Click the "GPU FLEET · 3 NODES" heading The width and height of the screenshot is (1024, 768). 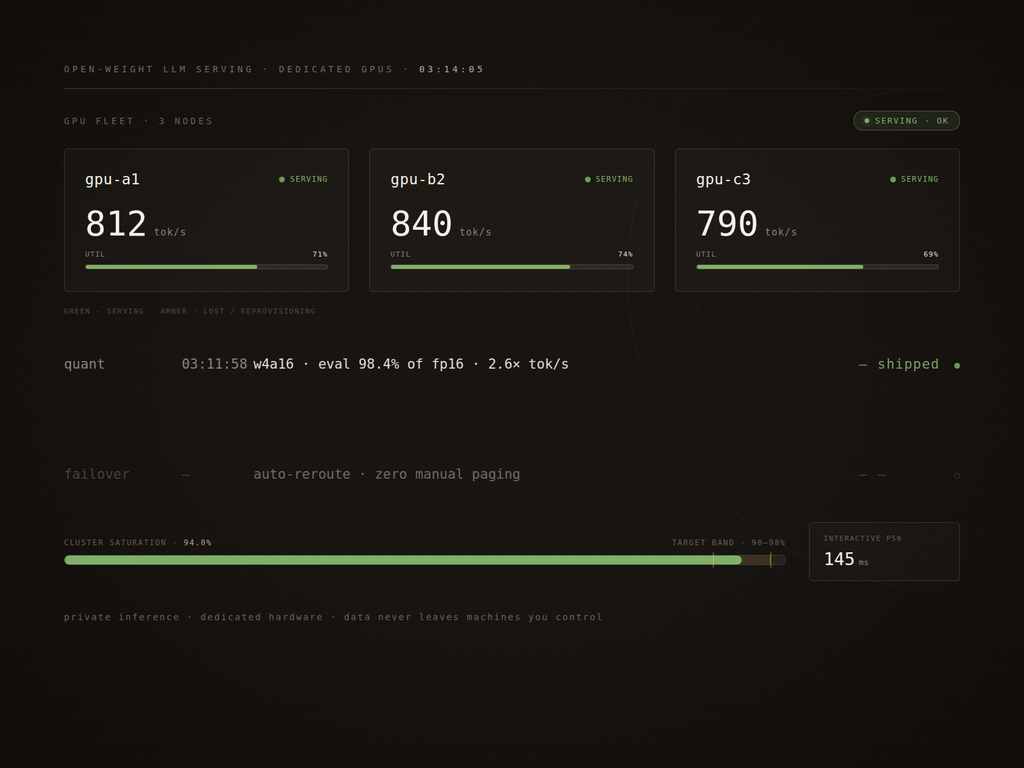(138, 121)
